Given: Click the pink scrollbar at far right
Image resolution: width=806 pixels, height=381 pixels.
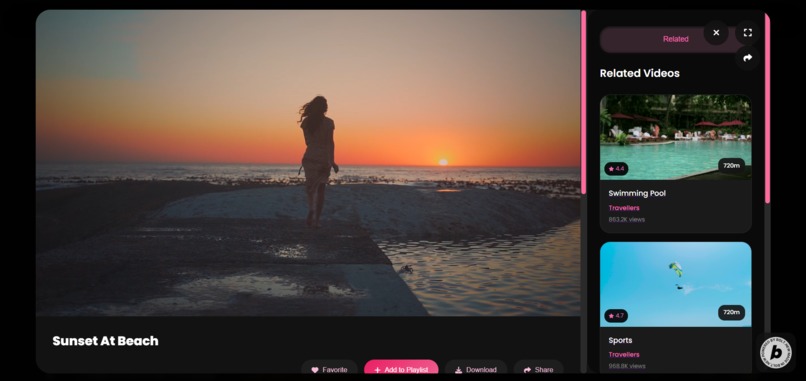Looking at the screenshot, I should [767, 108].
